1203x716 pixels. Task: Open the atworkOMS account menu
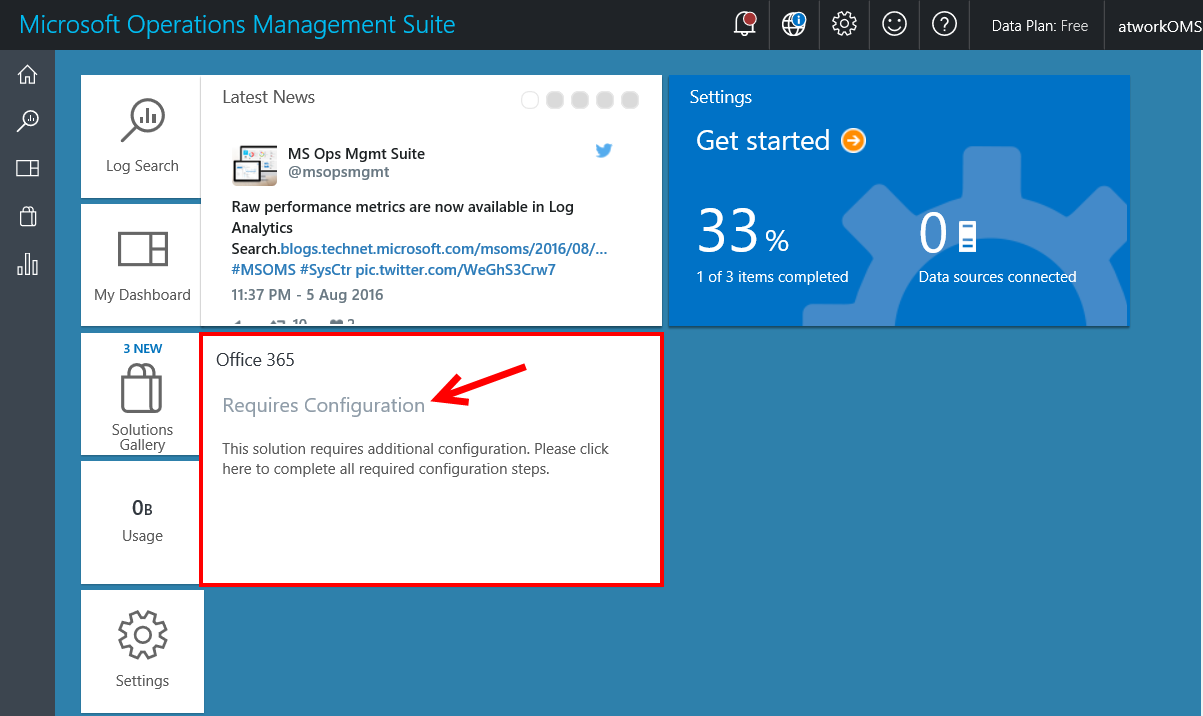click(1158, 26)
